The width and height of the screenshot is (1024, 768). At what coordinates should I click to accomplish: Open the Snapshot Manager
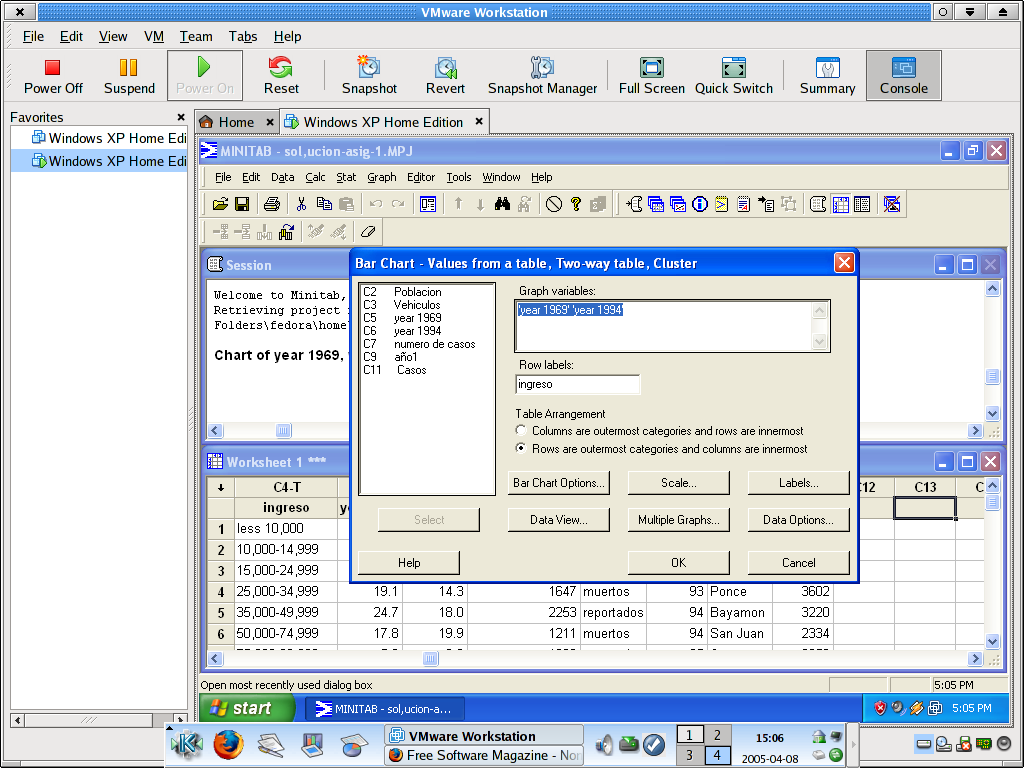(x=542, y=76)
